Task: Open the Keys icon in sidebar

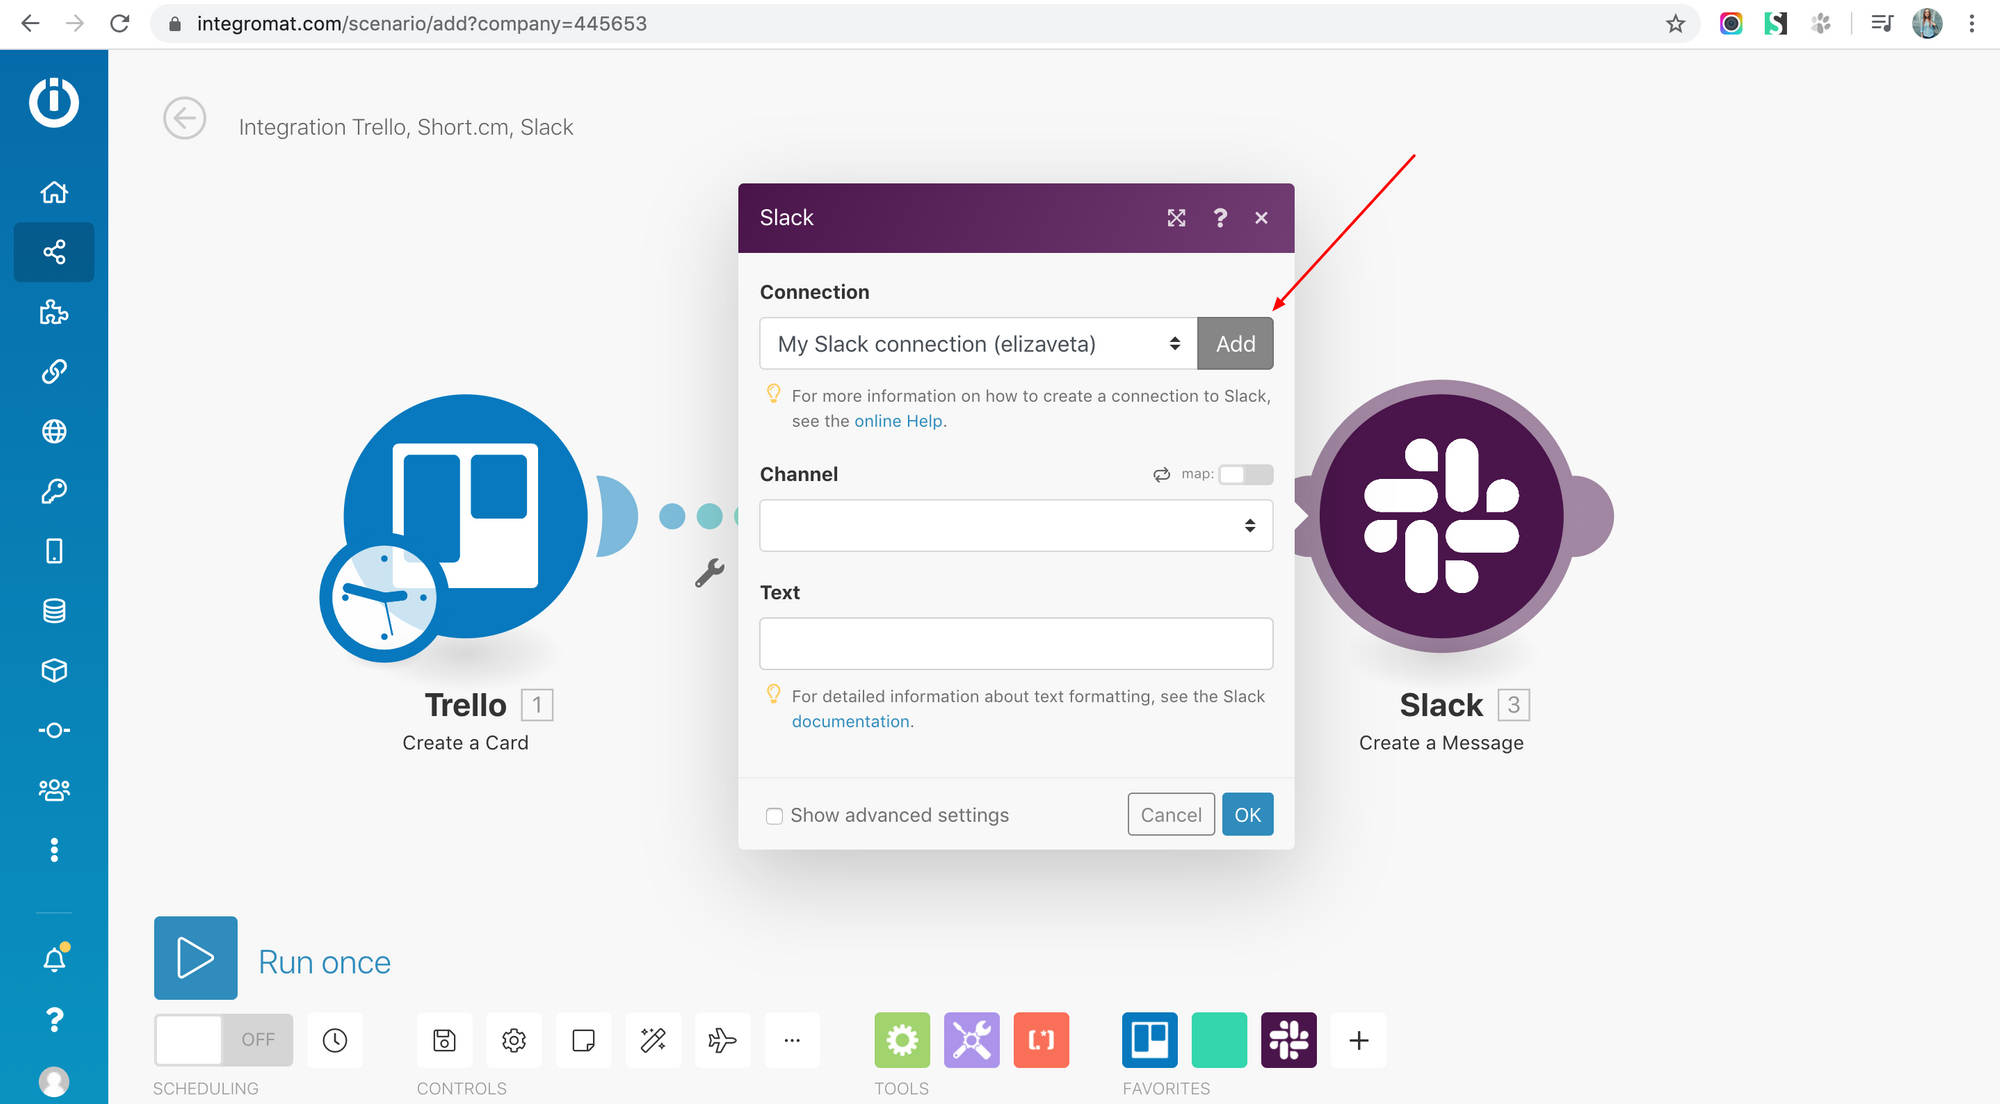Action: pos(54,491)
